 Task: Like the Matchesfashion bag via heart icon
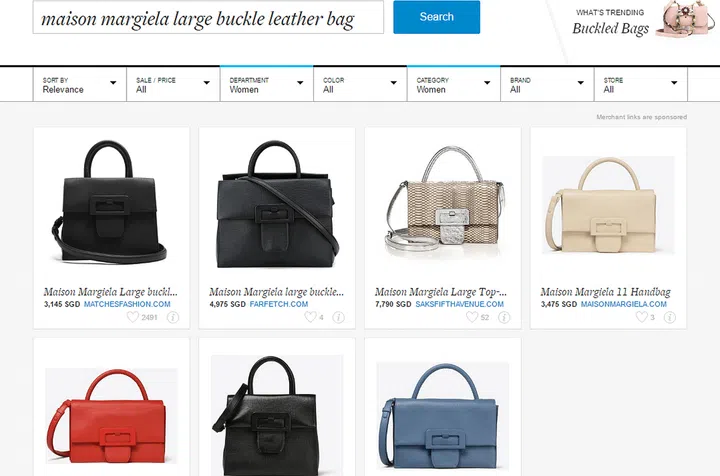[x=133, y=317]
